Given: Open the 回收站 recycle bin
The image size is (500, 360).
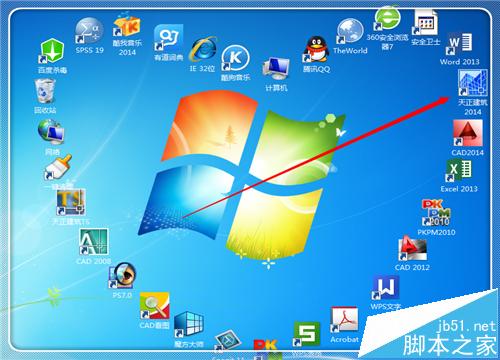Looking at the screenshot, I should pyautogui.click(x=45, y=91).
